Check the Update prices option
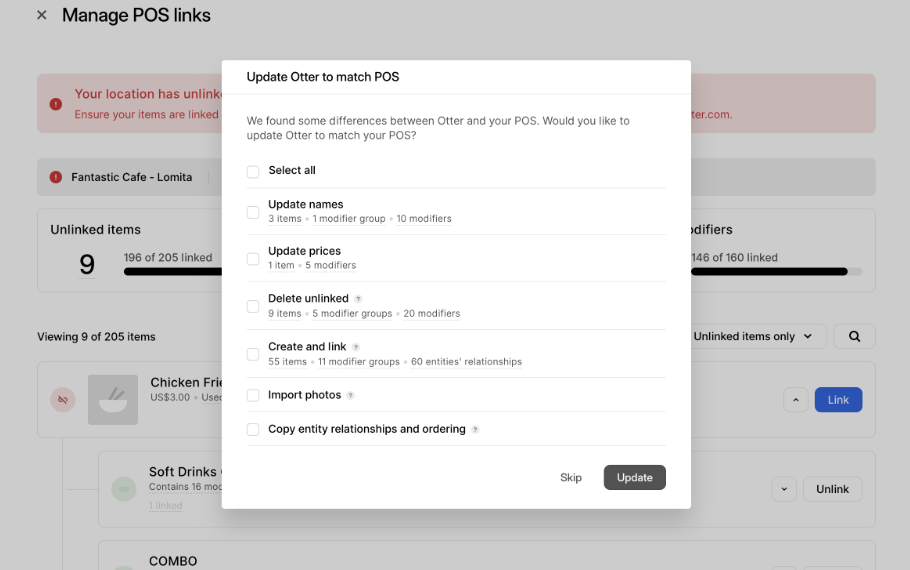 253,258
